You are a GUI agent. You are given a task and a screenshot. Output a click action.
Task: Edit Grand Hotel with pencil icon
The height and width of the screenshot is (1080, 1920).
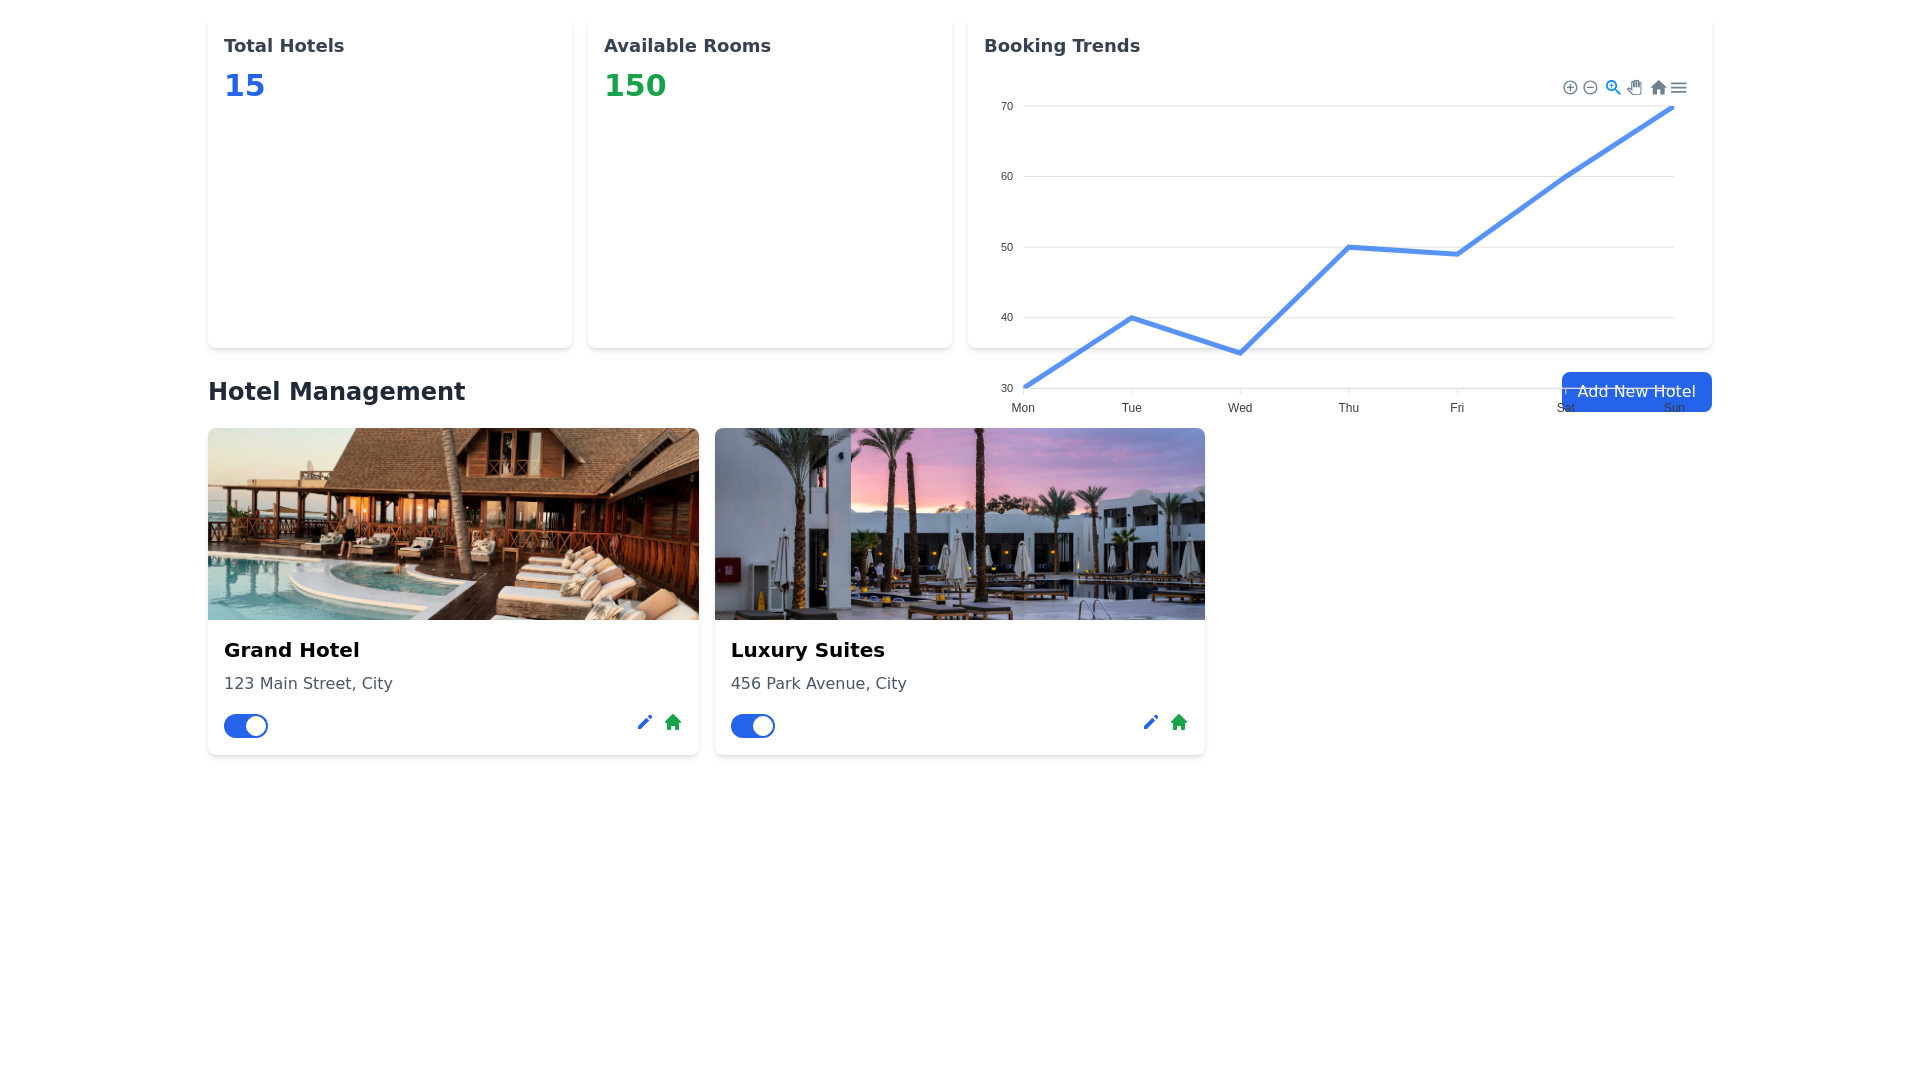point(645,722)
